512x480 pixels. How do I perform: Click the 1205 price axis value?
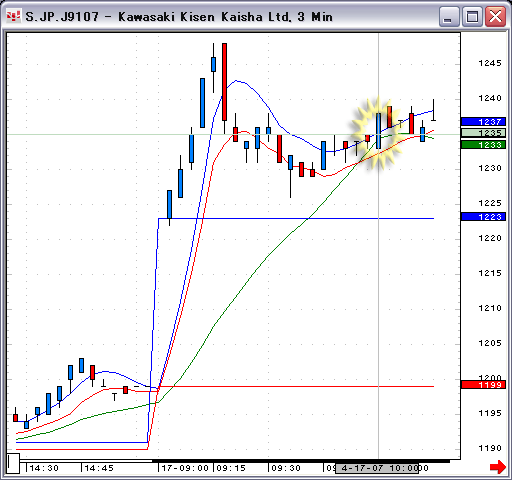point(490,343)
